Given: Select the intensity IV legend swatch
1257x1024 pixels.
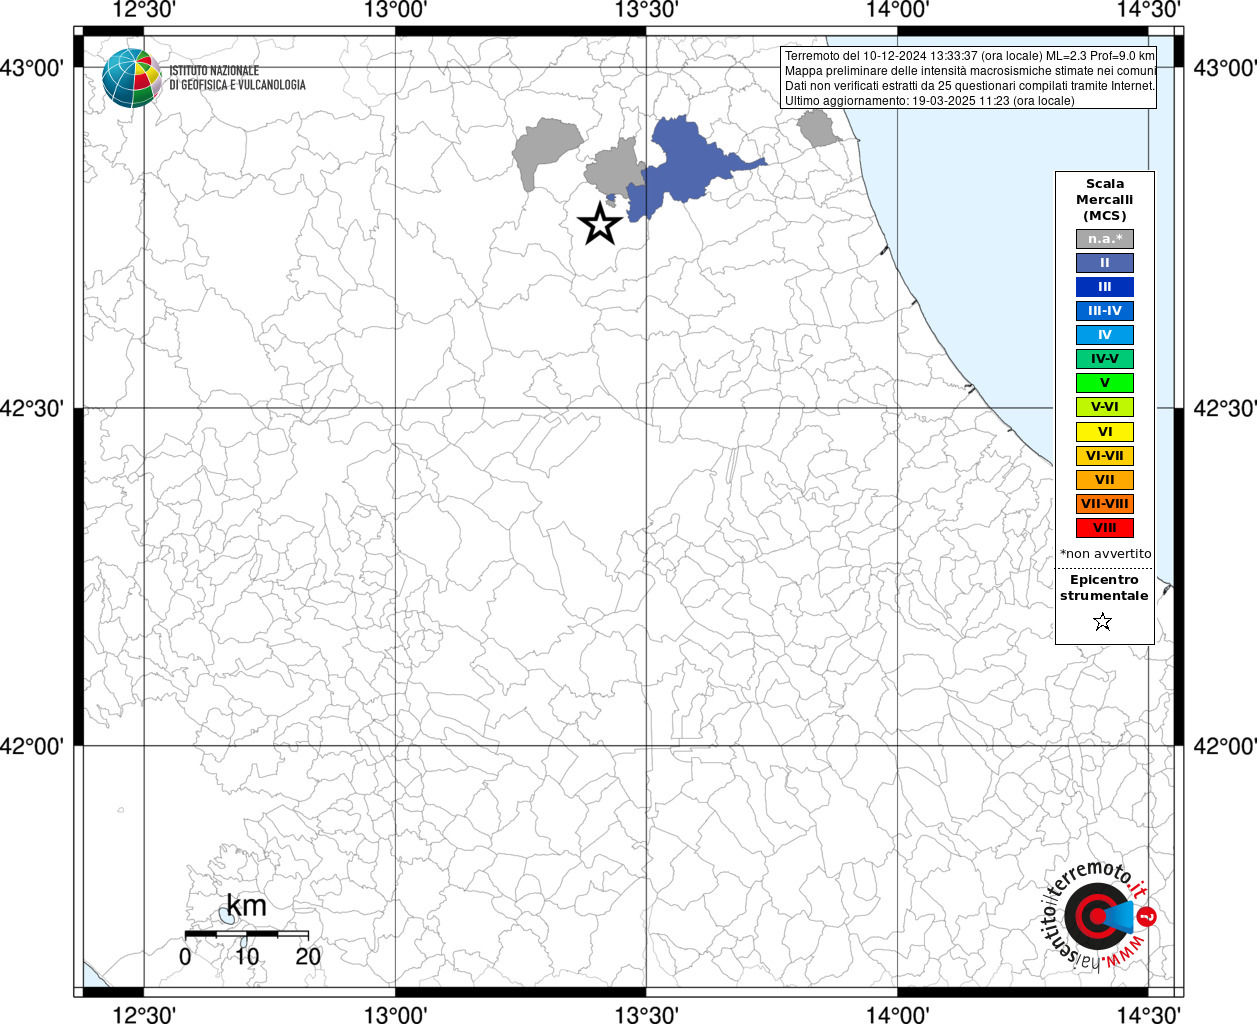Looking at the screenshot, I should click(x=1105, y=335).
